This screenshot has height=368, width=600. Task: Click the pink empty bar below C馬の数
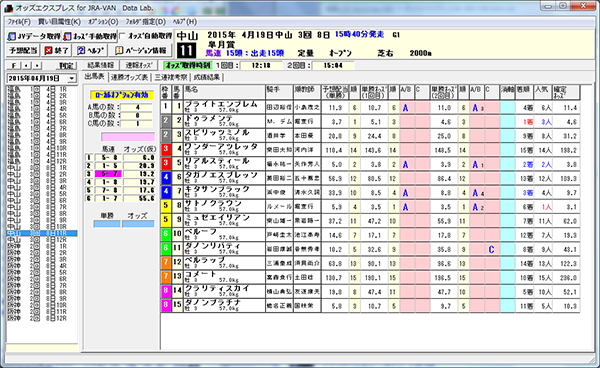(128, 137)
